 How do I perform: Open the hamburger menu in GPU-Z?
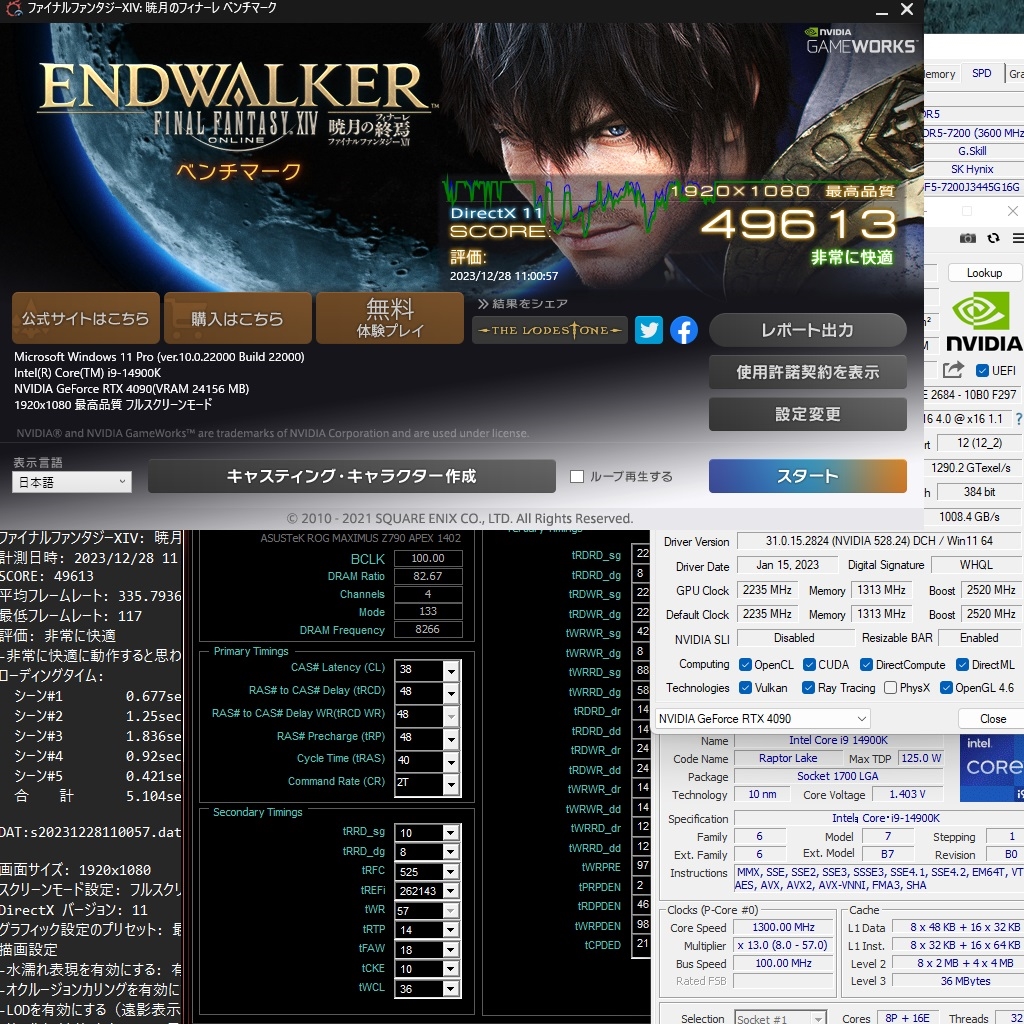coord(1017,238)
